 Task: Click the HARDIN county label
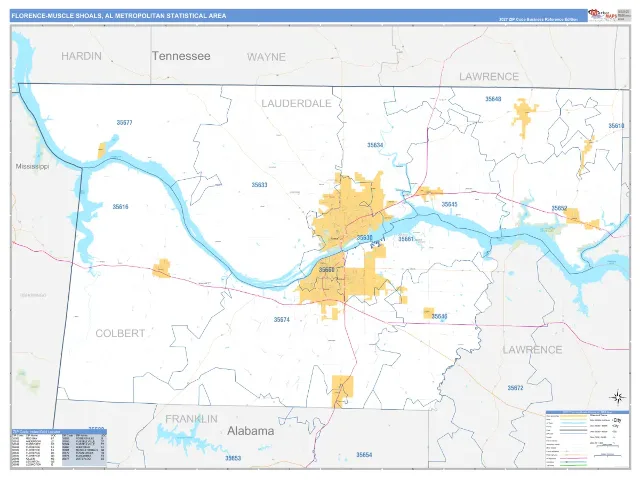(x=81, y=56)
